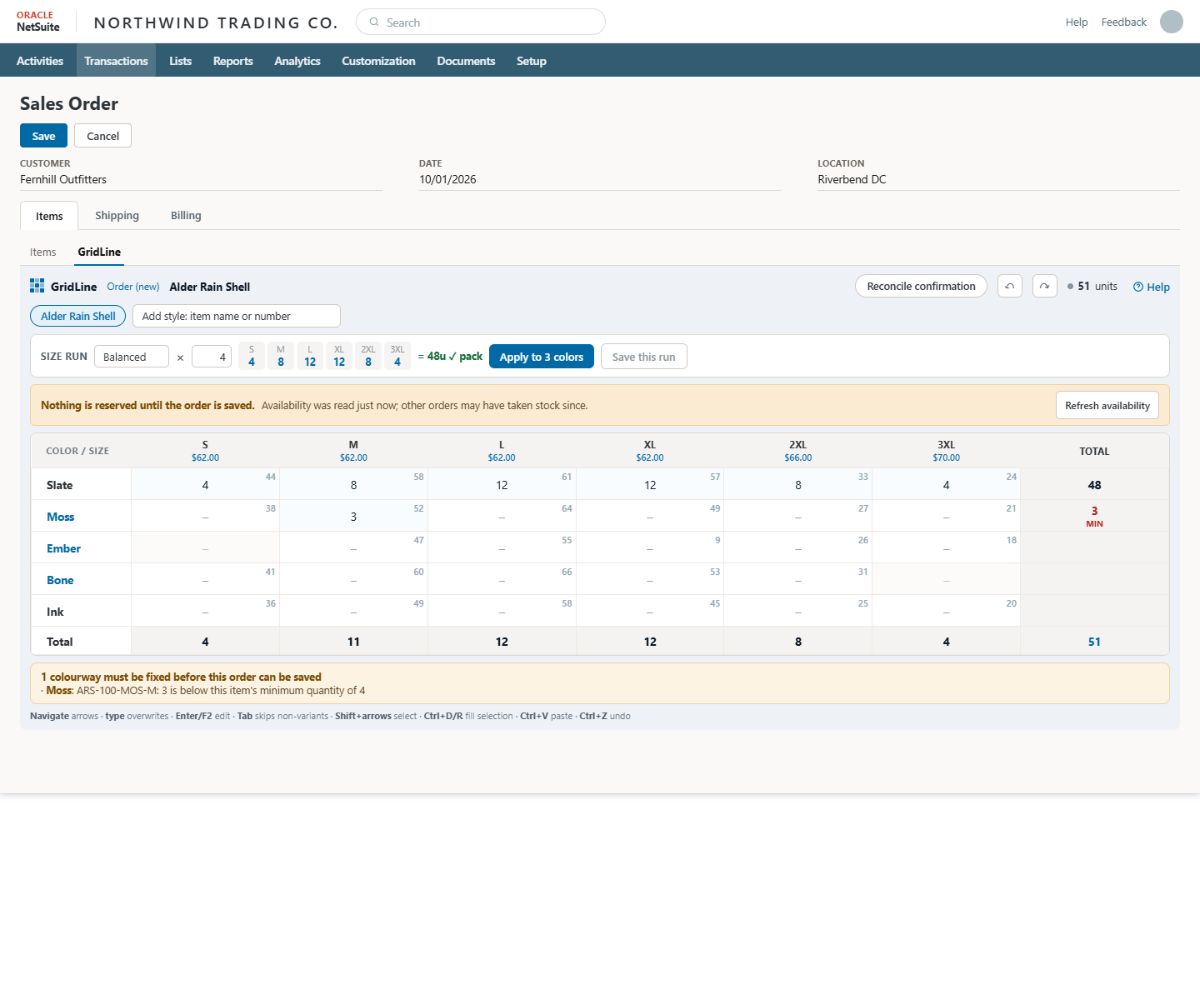Select the Items subtab beside GridLine
This screenshot has height=1000, width=1200.
(43, 252)
